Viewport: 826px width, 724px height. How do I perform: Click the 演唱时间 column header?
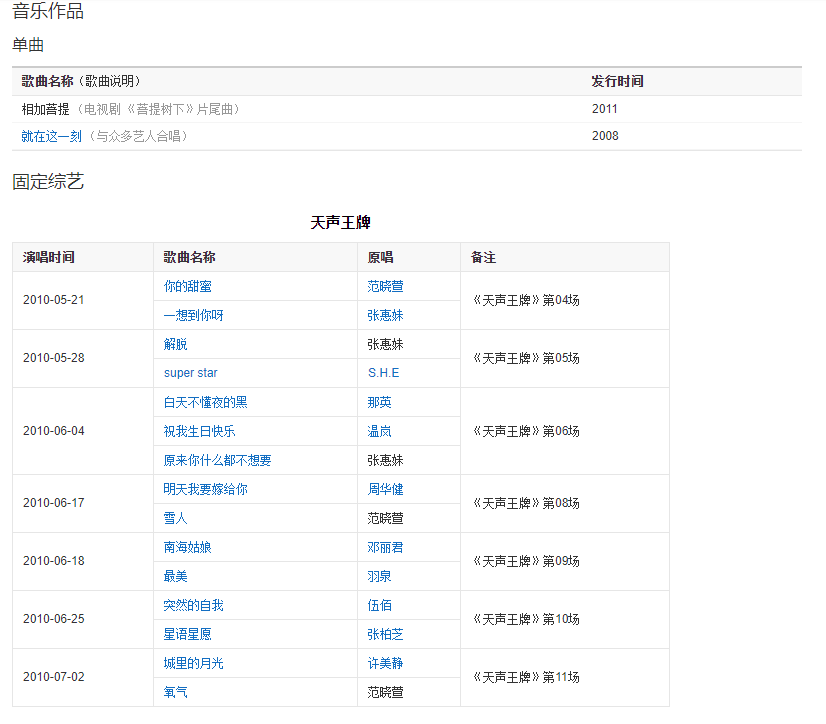[x=48, y=258]
